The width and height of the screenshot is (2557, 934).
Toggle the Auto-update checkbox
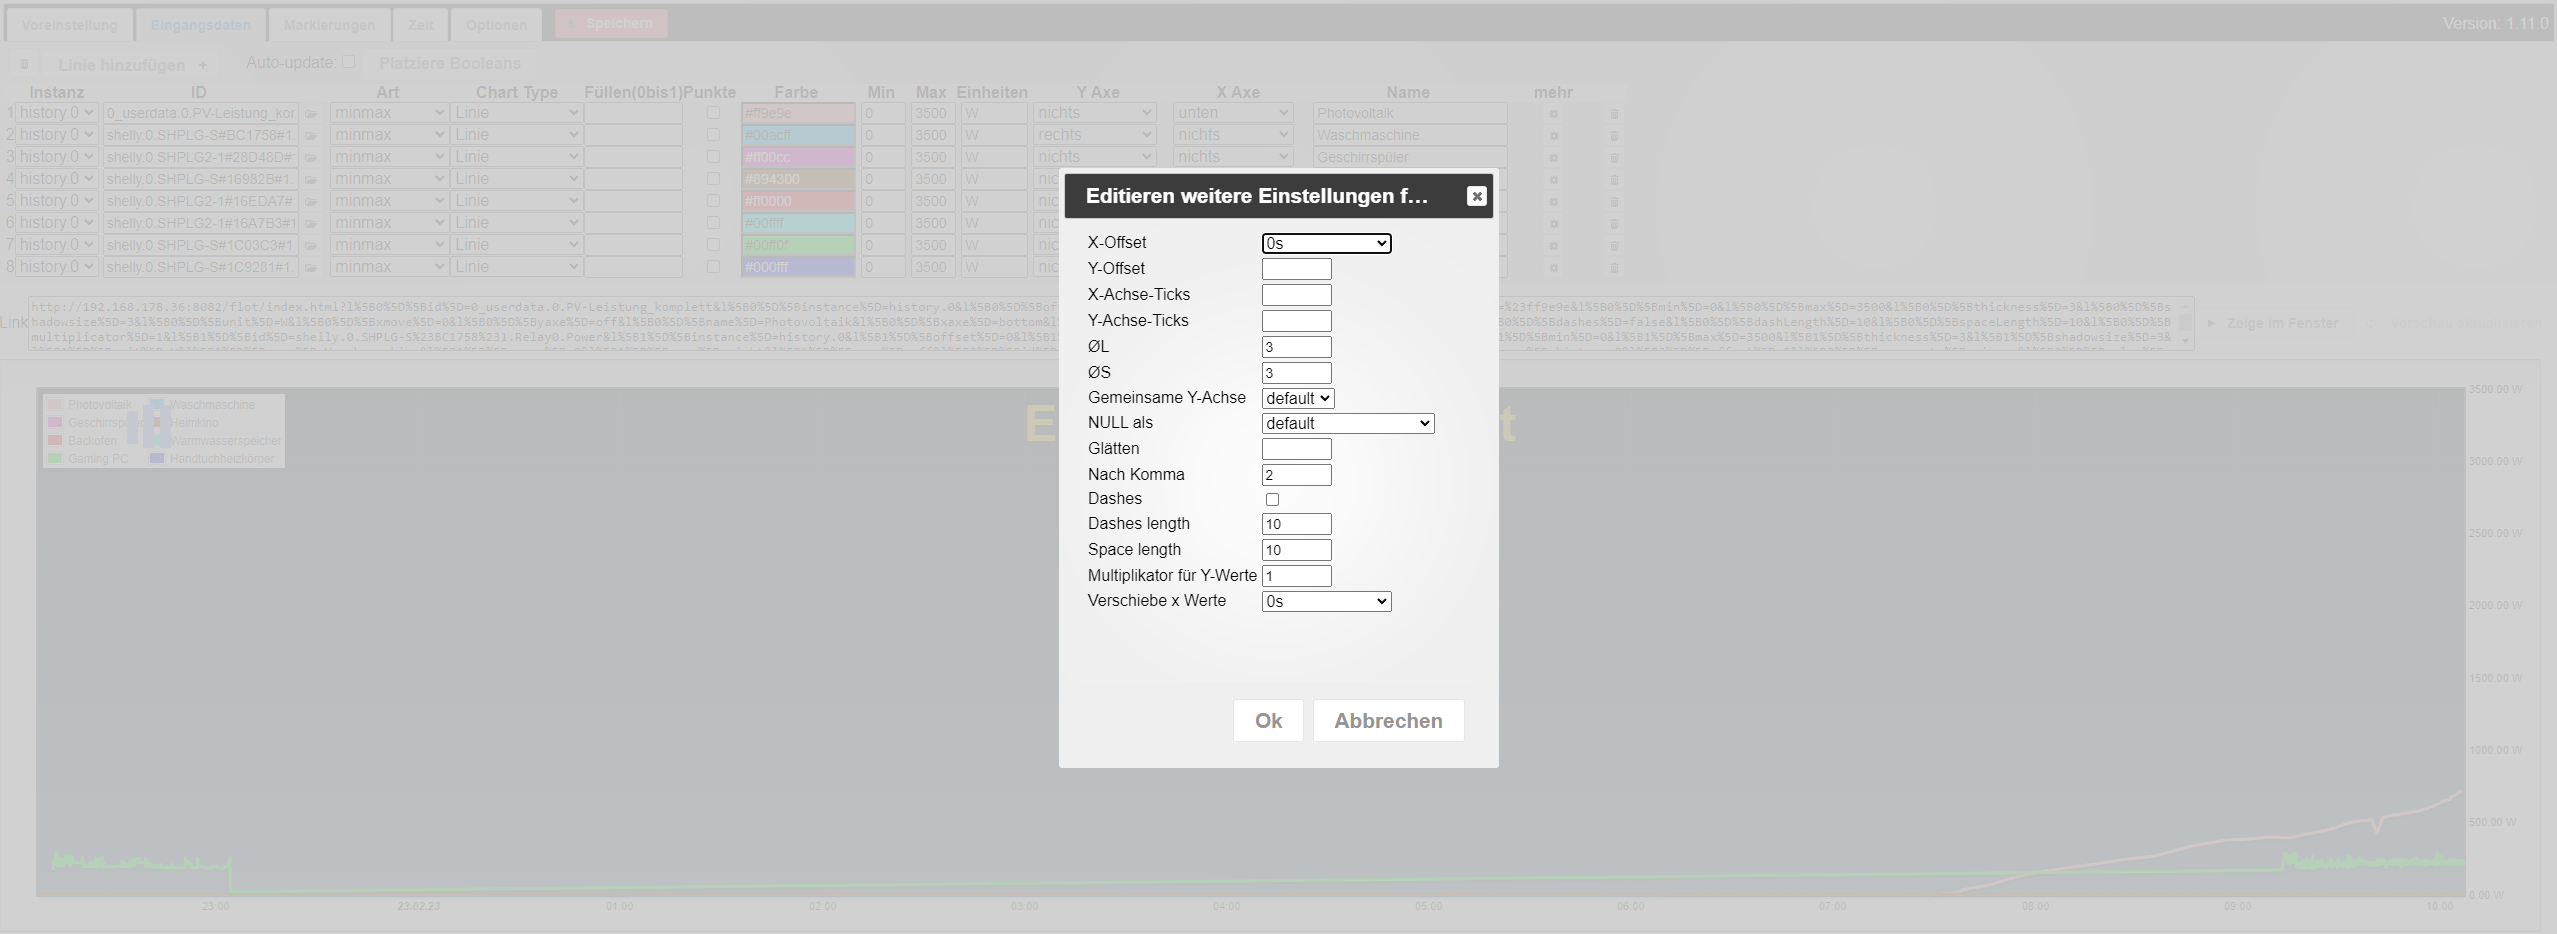point(348,62)
